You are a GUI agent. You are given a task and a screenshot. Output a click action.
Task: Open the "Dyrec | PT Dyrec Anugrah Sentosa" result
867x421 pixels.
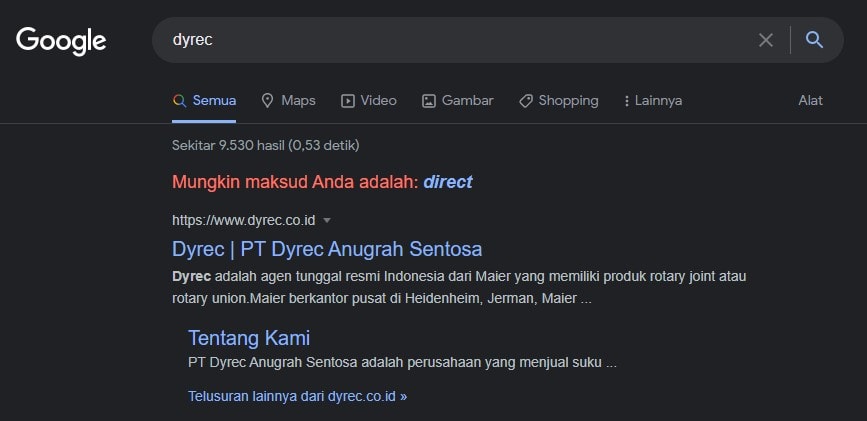click(x=327, y=248)
